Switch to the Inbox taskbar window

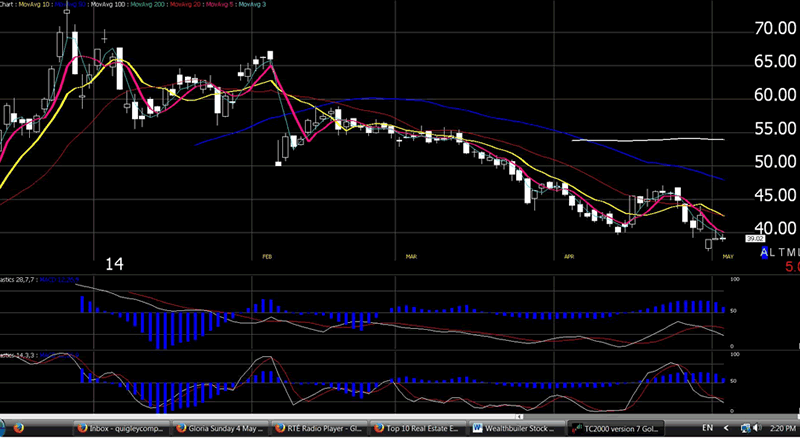click(x=120, y=427)
